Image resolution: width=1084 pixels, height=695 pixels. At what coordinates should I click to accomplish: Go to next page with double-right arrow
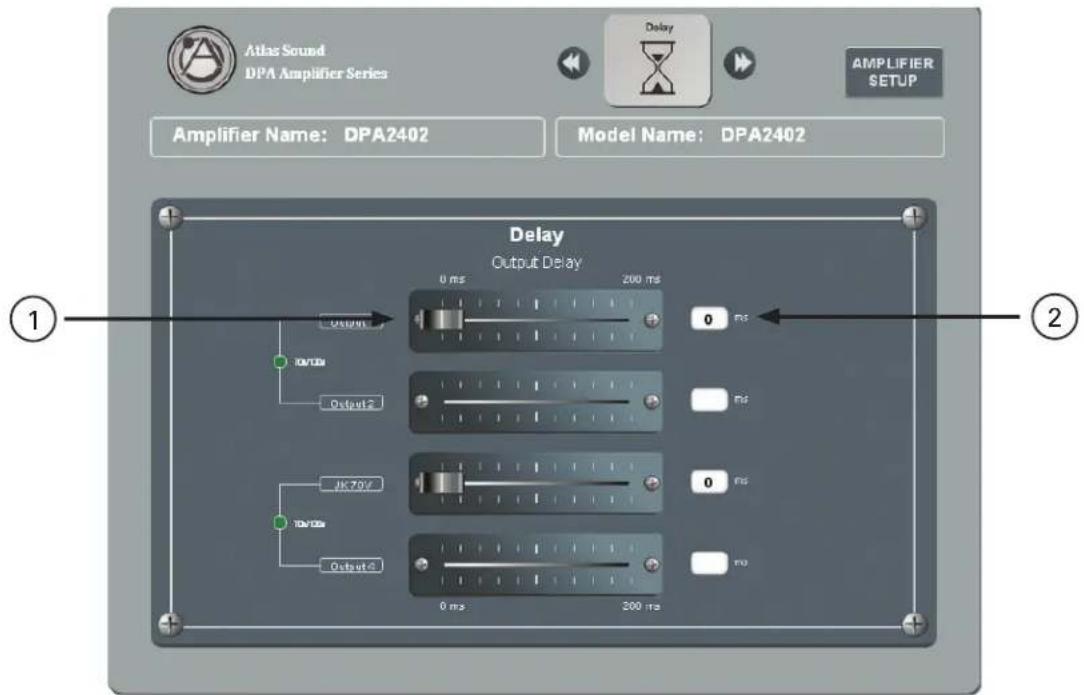point(740,64)
